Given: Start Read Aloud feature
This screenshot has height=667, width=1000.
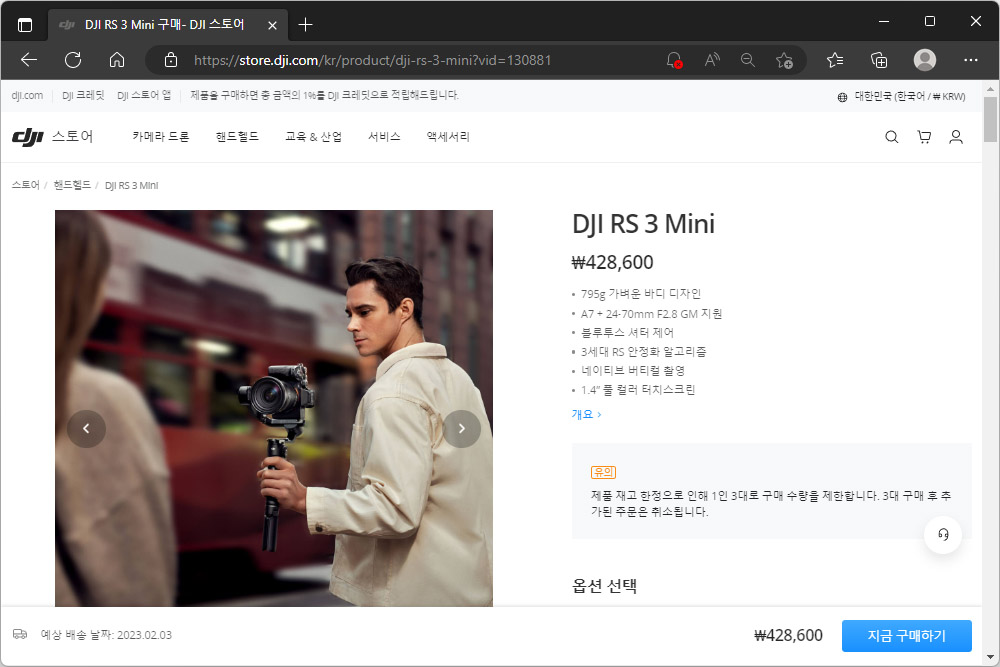Looking at the screenshot, I should [712, 60].
